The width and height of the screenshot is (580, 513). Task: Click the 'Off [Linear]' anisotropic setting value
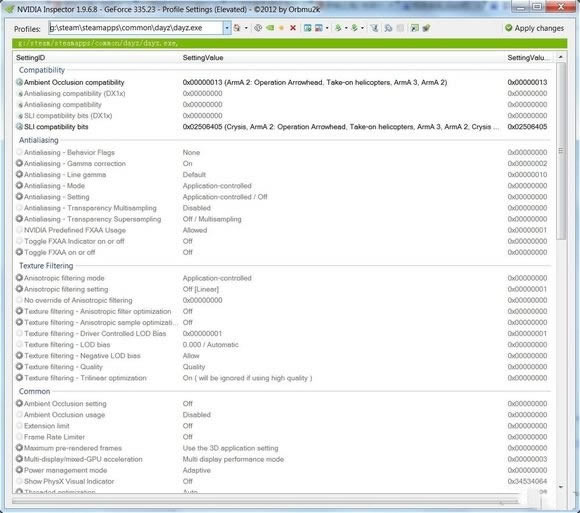[200, 289]
